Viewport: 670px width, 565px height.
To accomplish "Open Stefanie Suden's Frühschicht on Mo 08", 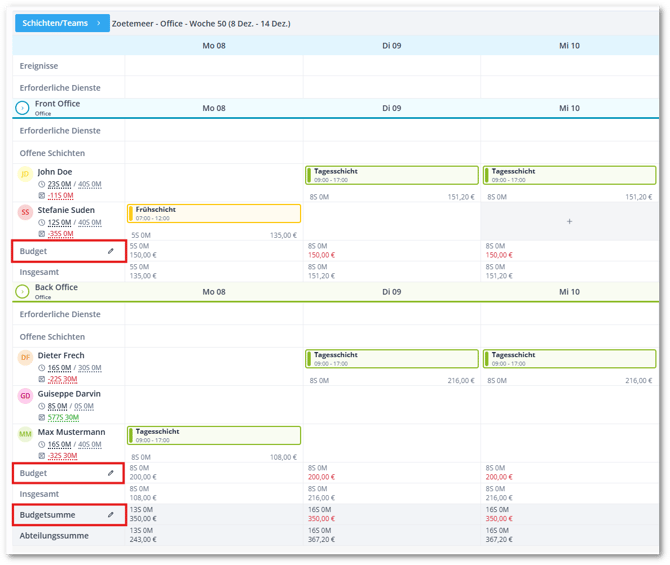I will [214, 213].
